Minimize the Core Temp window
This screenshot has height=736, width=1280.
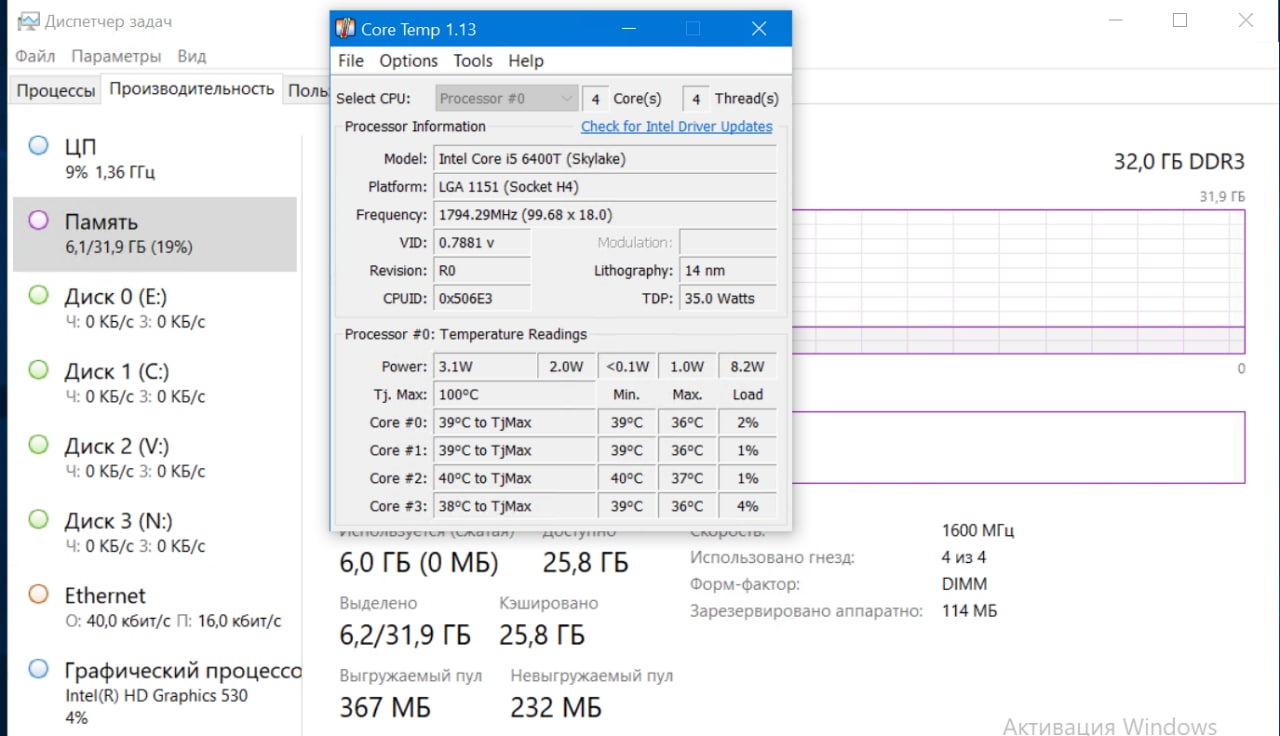tap(628, 29)
